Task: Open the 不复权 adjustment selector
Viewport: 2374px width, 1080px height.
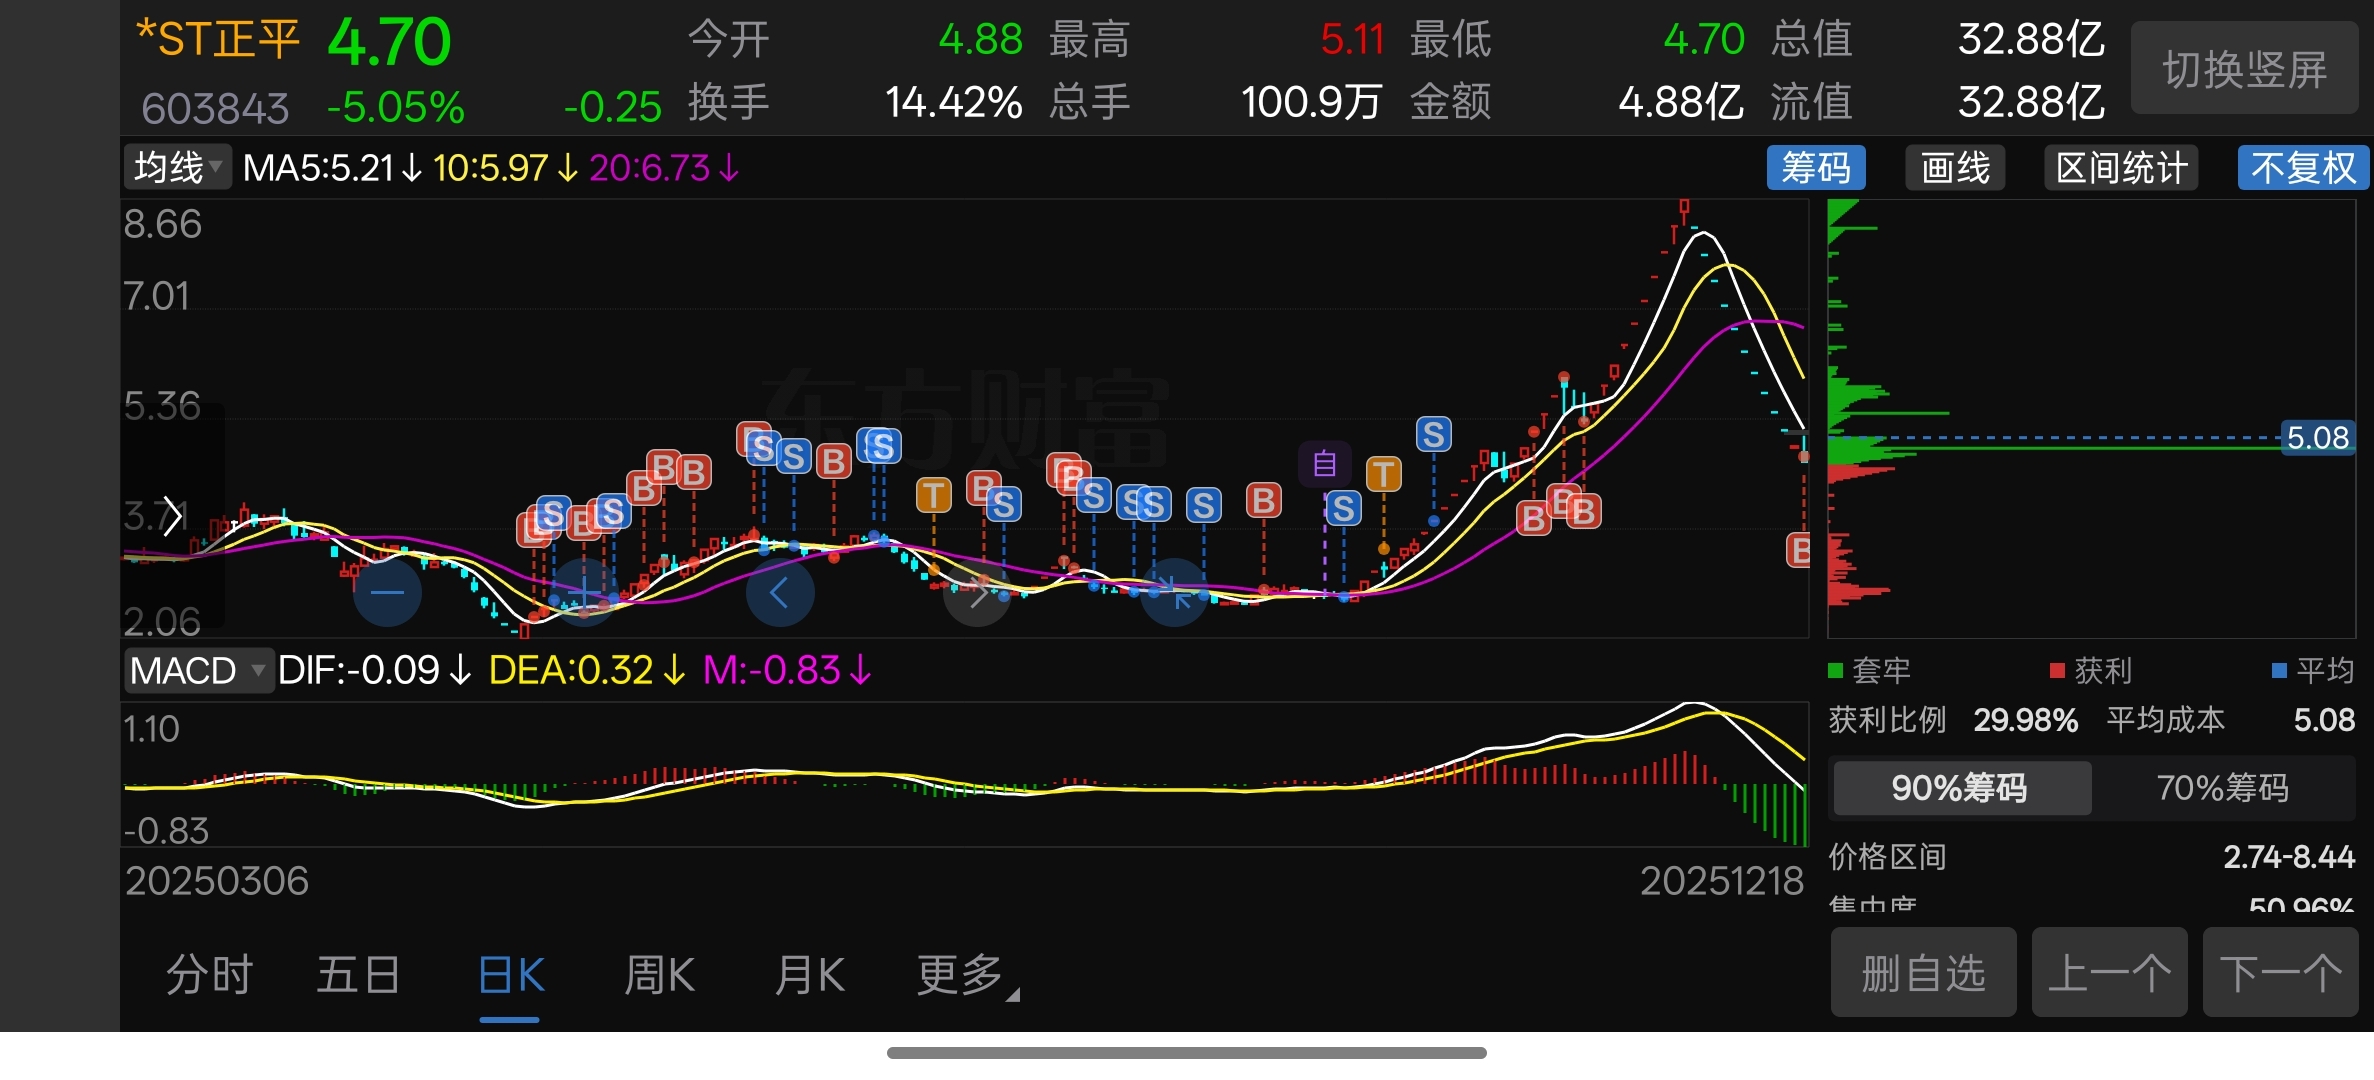Action: click(2302, 168)
